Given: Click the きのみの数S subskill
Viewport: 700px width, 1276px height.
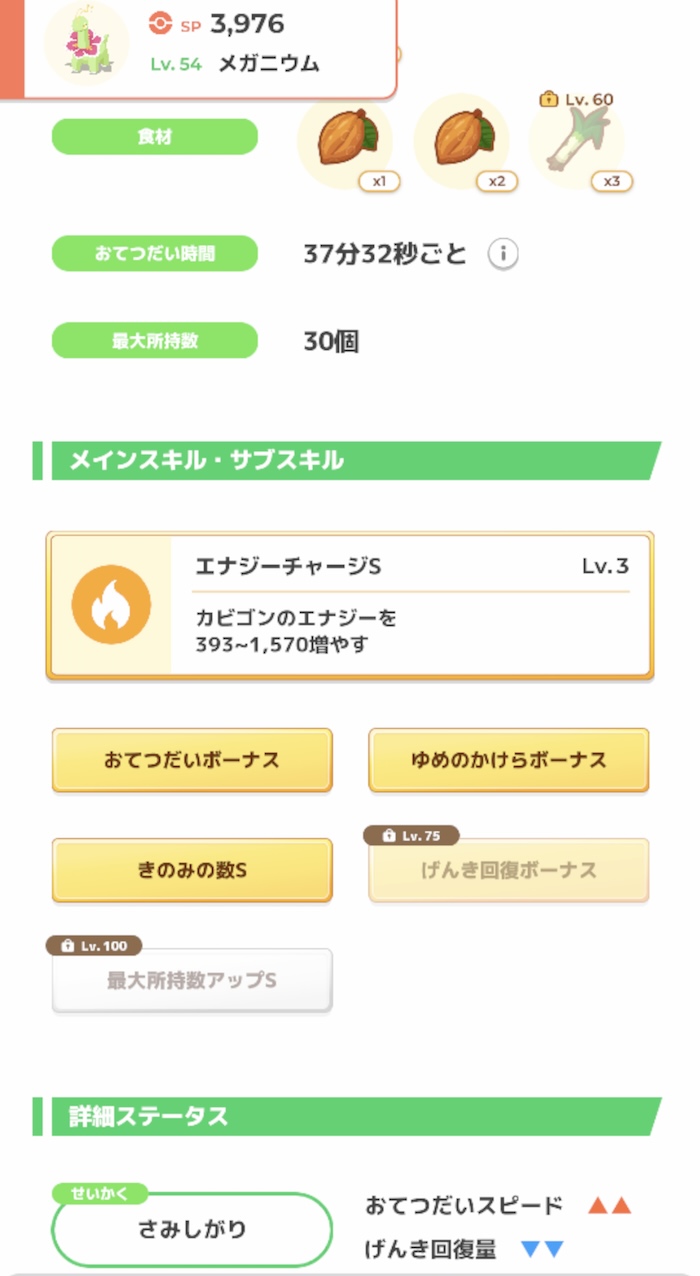Looking at the screenshot, I should point(191,870).
